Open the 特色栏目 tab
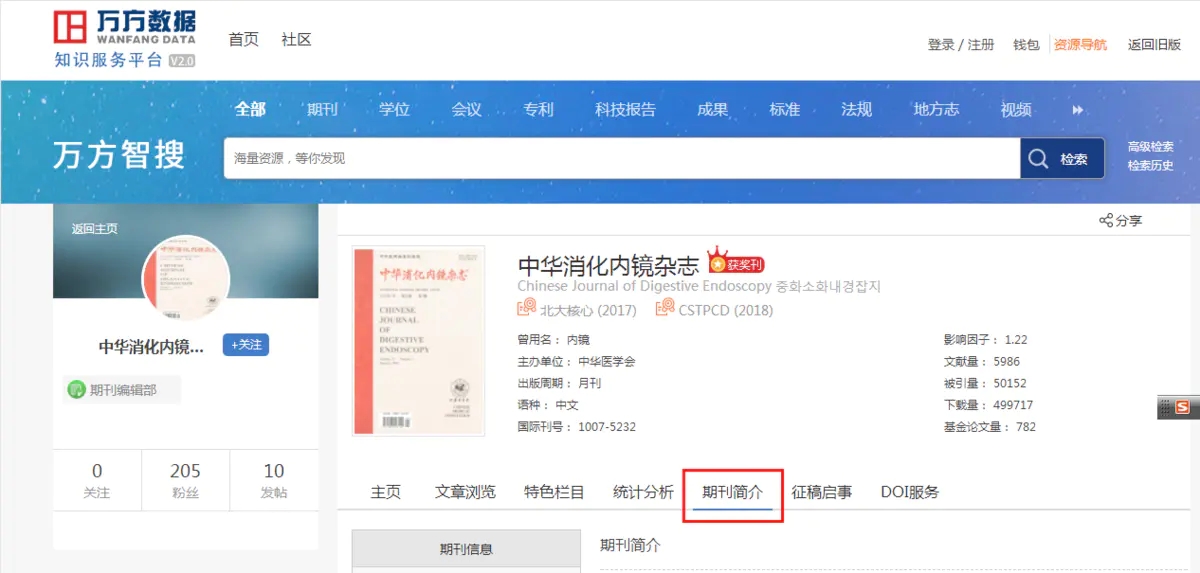This screenshot has width=1200, height=573. pos(554,492)
